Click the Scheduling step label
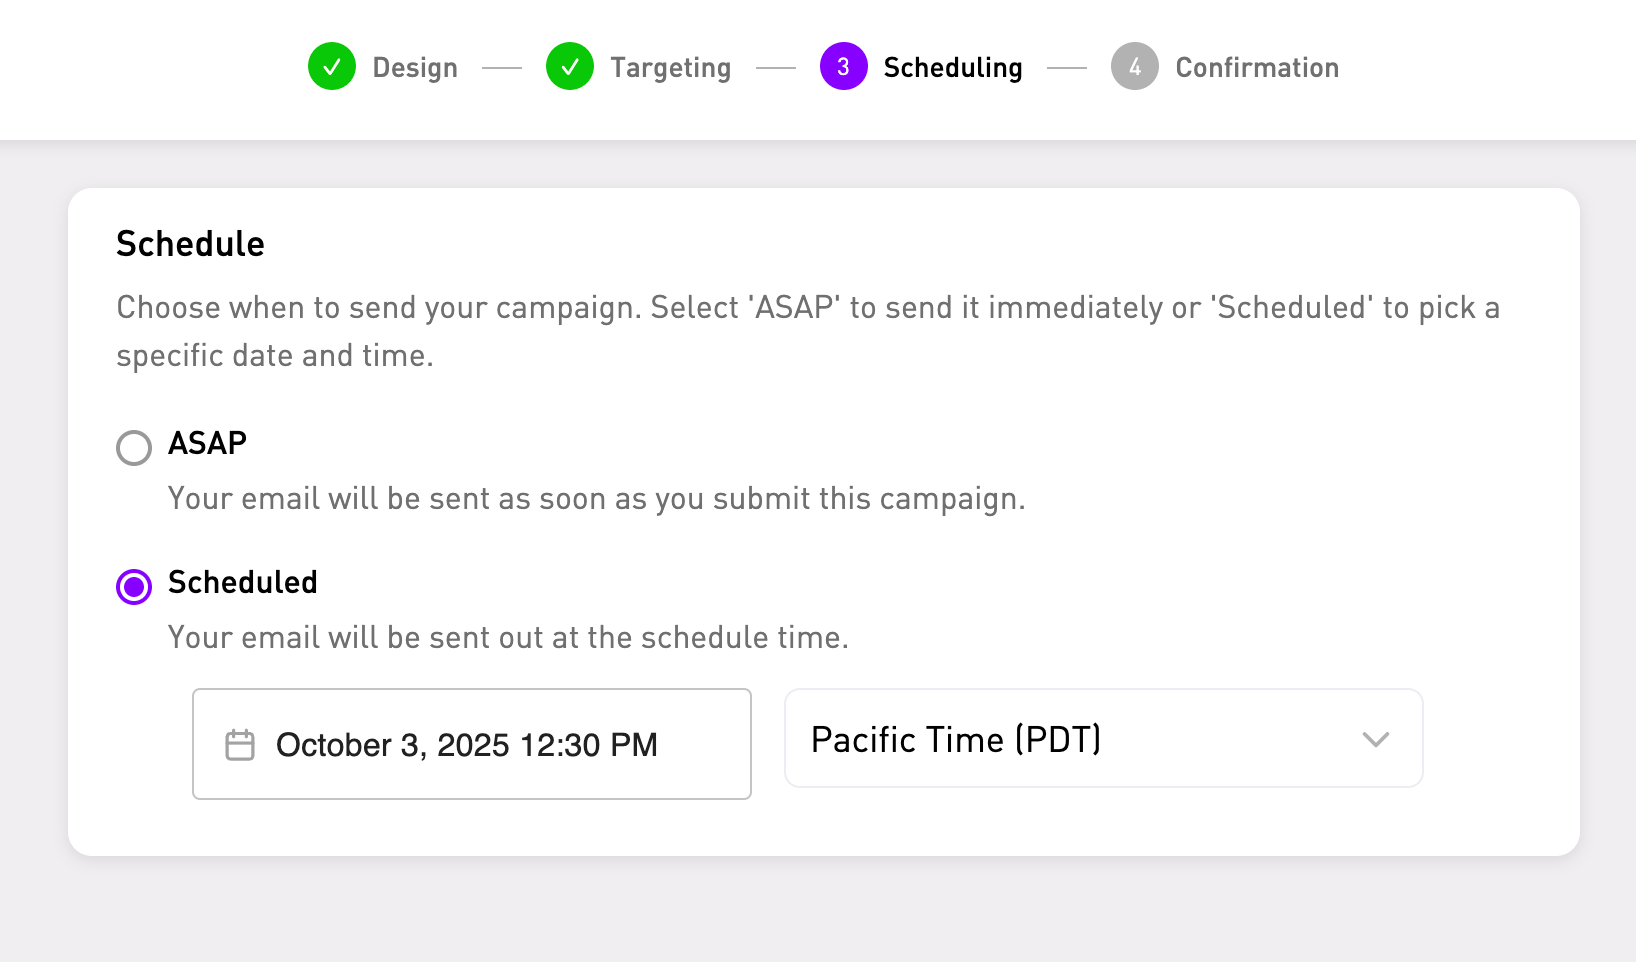The height and width of the screenshot is (962, 1636). coord(952,68)
